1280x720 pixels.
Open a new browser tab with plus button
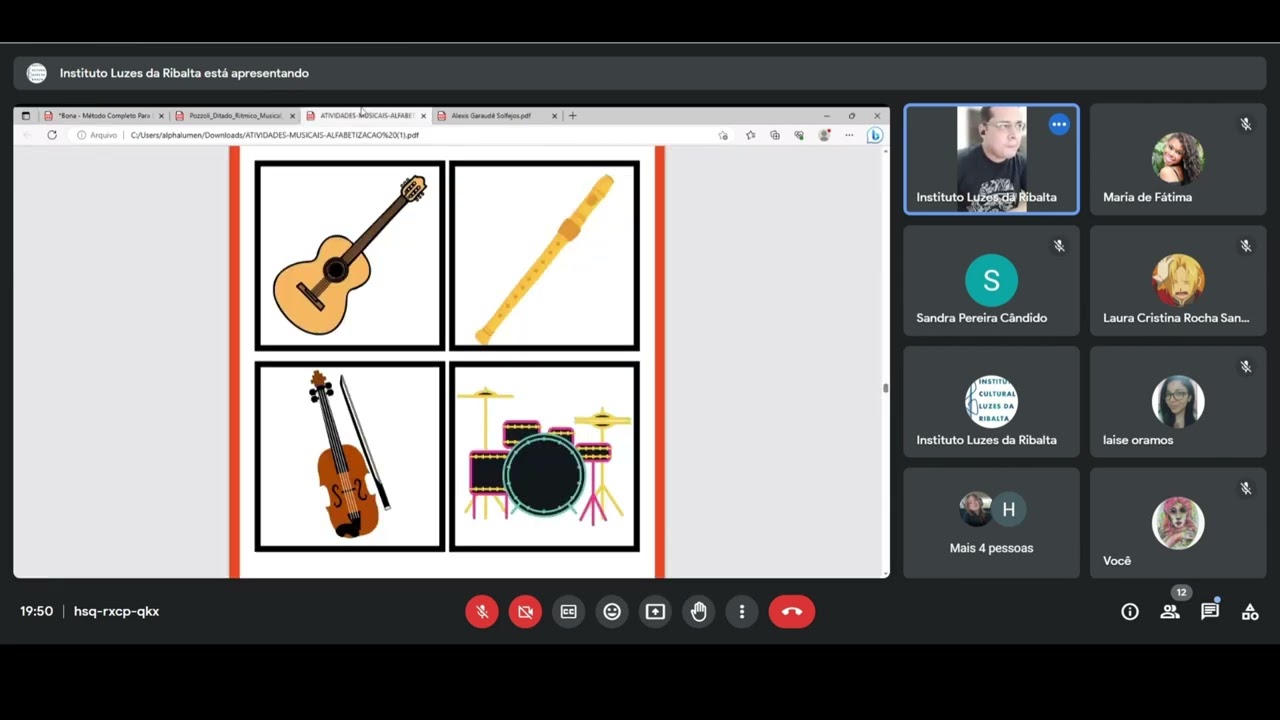click(x=573, y=116)
